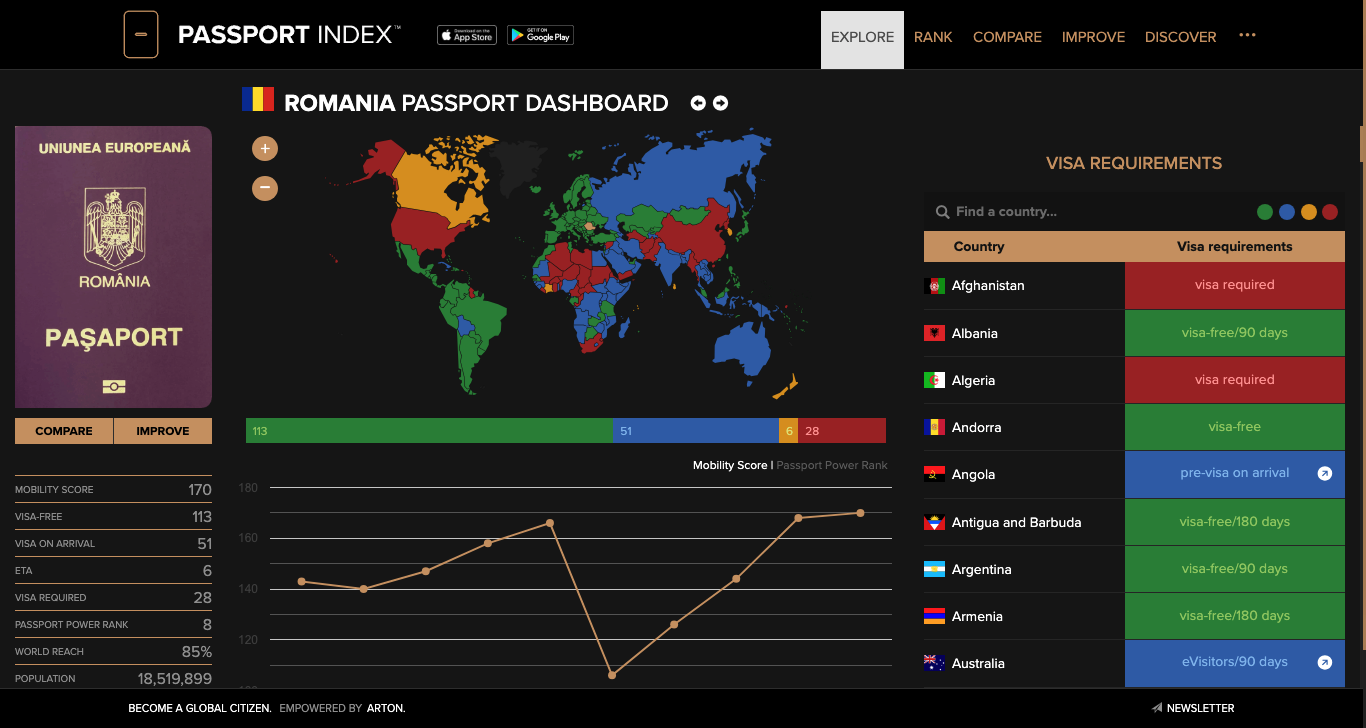Open the COMPARE menu item
The width and height of the screenshot is (1366, 728).
coord(1007,37)
